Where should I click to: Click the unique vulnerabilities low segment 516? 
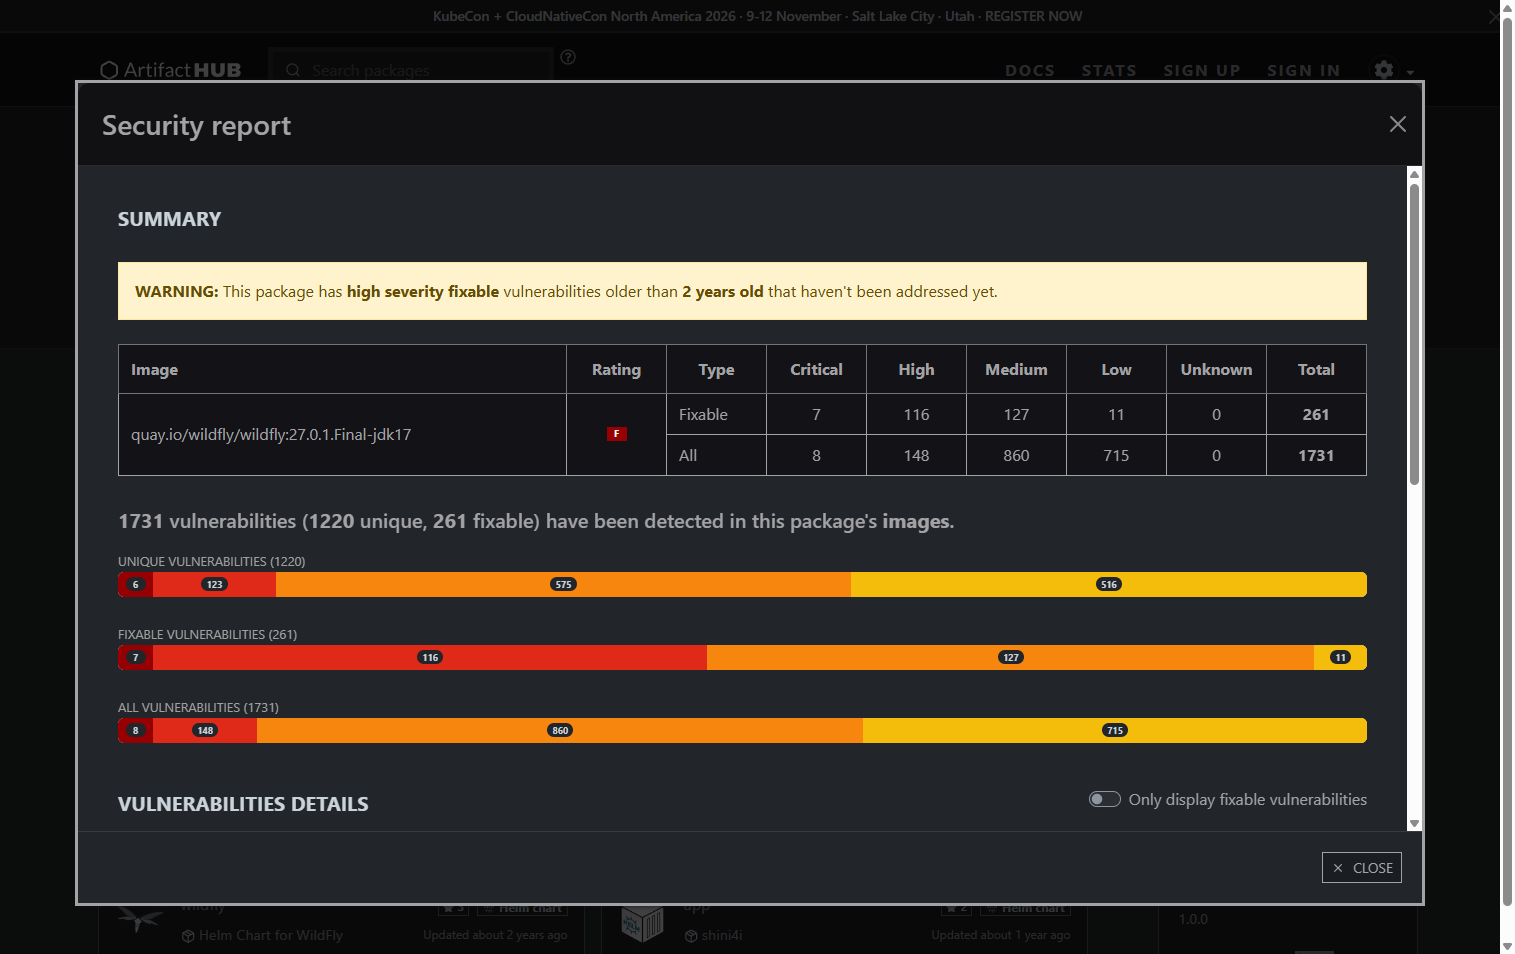click(x=1109, y=584)
